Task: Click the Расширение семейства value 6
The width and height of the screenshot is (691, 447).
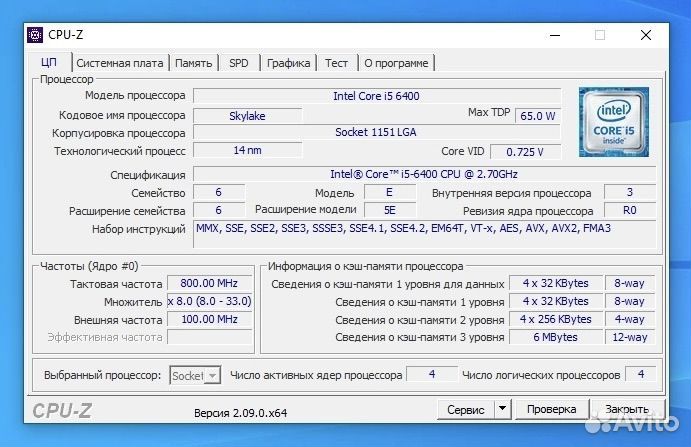Action: point(219,210)
